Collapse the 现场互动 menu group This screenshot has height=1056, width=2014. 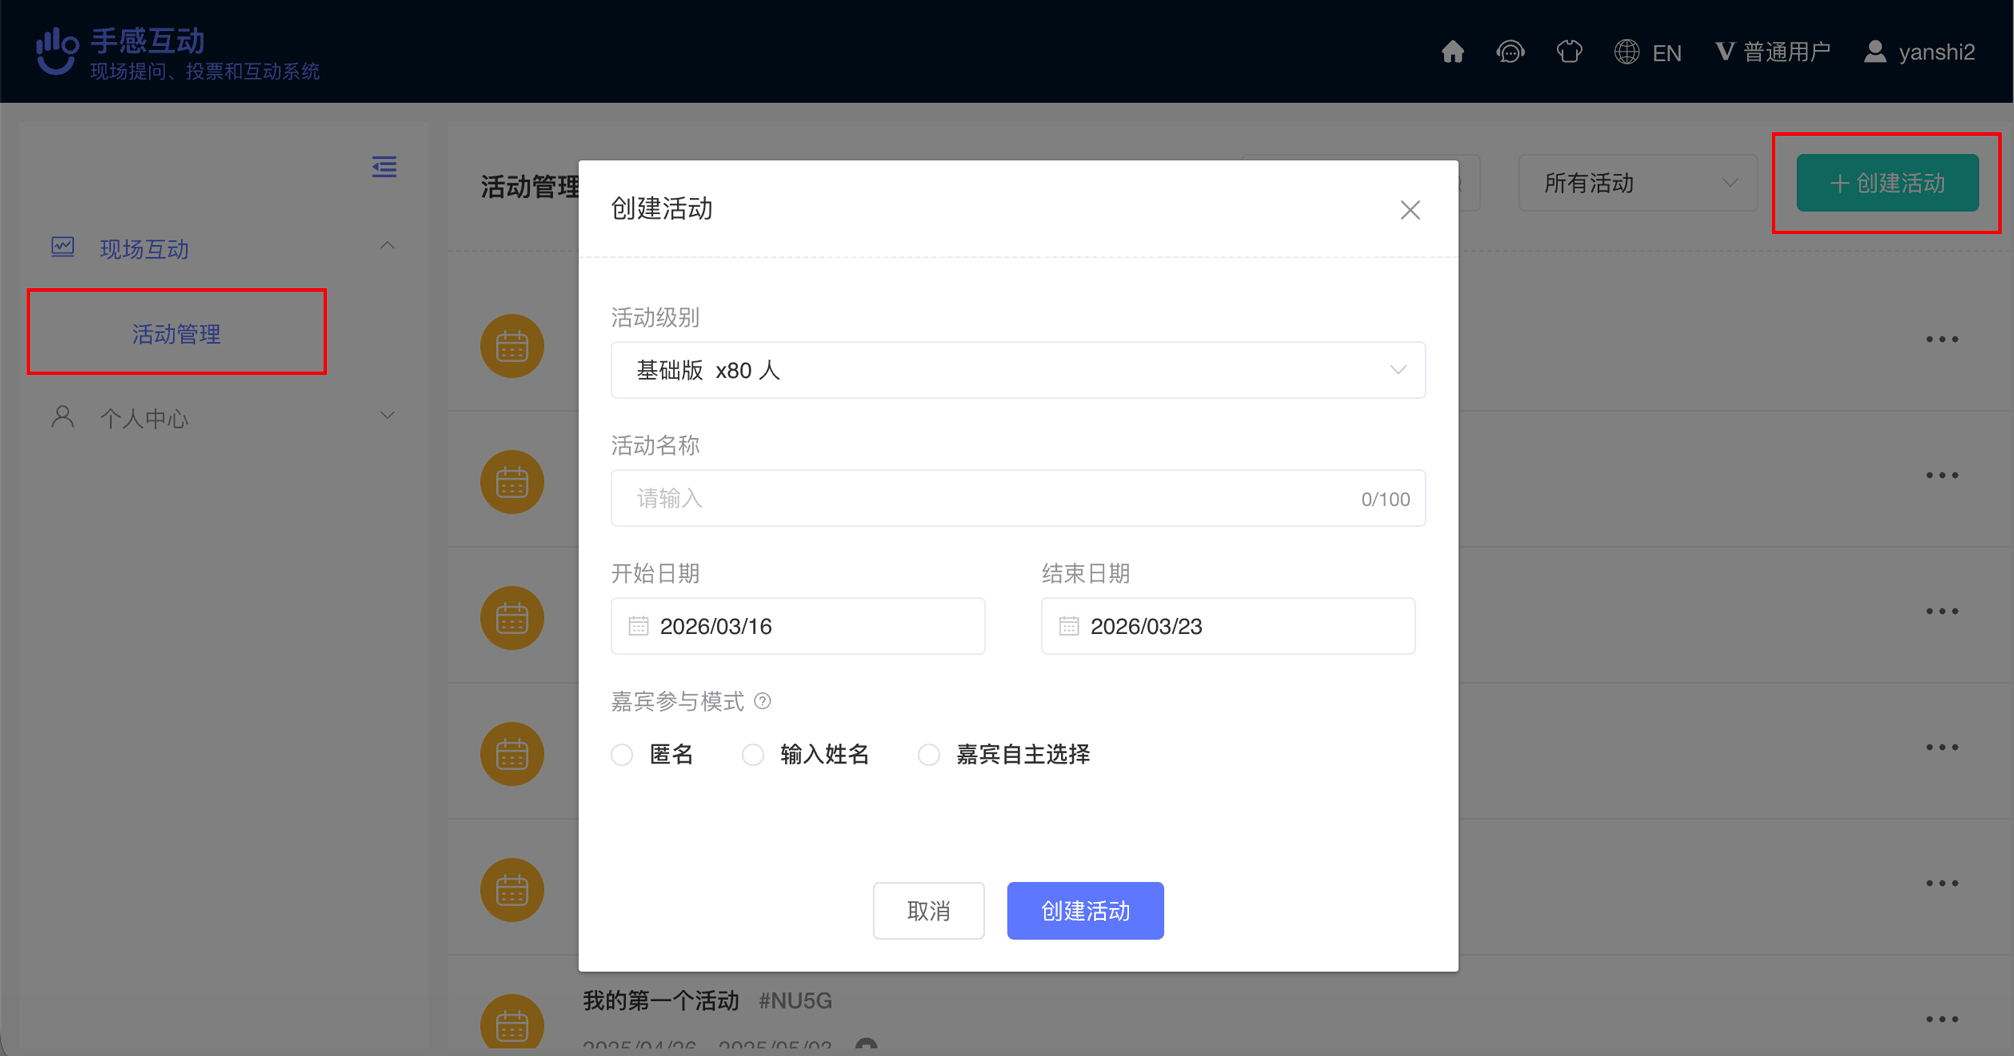click(387, 246)
